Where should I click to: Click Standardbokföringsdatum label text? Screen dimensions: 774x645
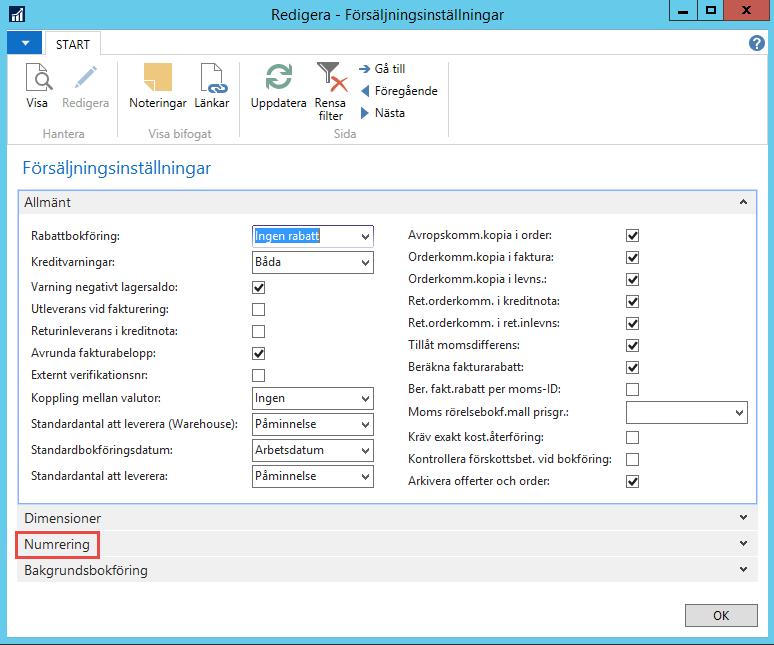click(x=102, y=450)
